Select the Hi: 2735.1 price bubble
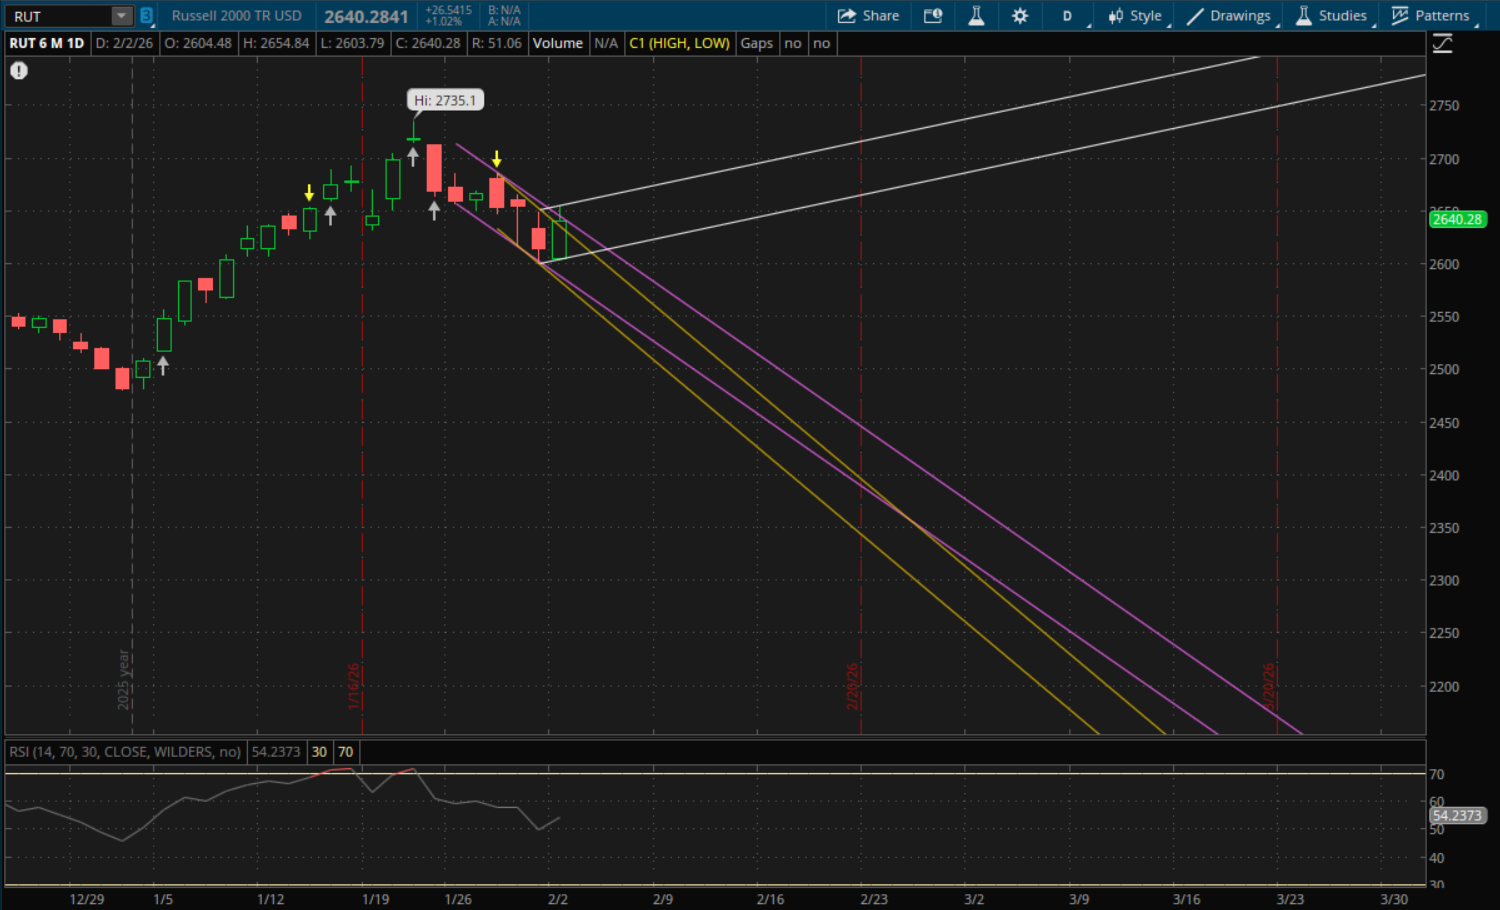The width and height of the screenshot is (1500, 910). click(x=445, y=100)
